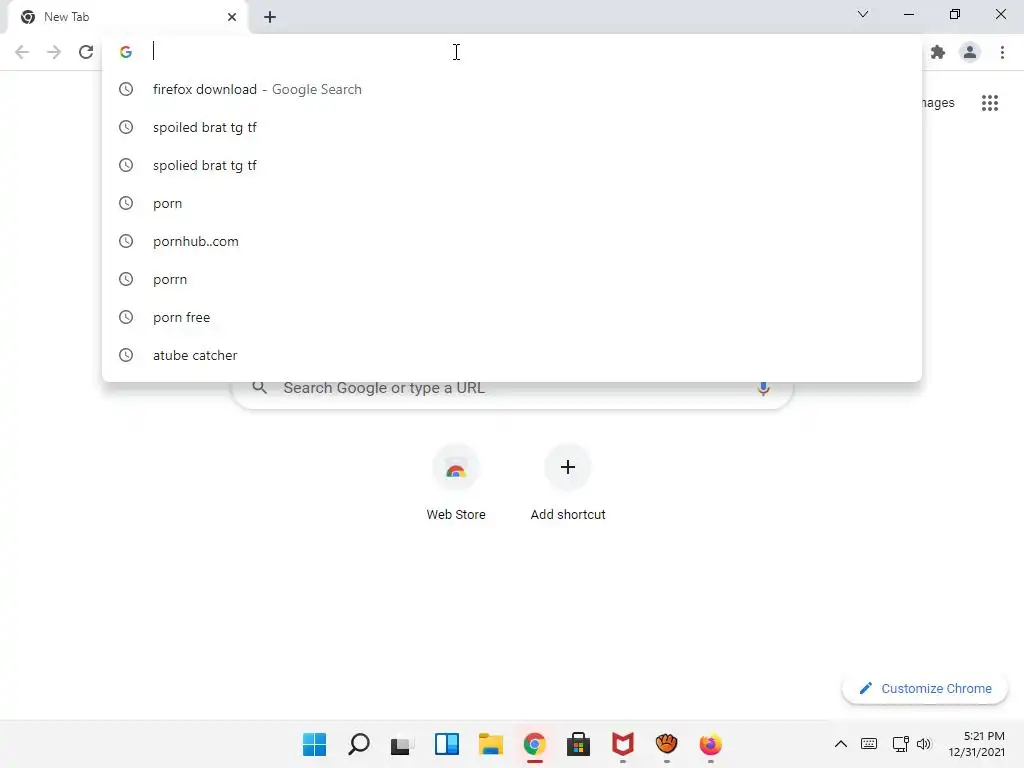This screenshot has width=1024, height=768.
Task: Select the 'firefox download' suggestion
Action: [512, 89]
